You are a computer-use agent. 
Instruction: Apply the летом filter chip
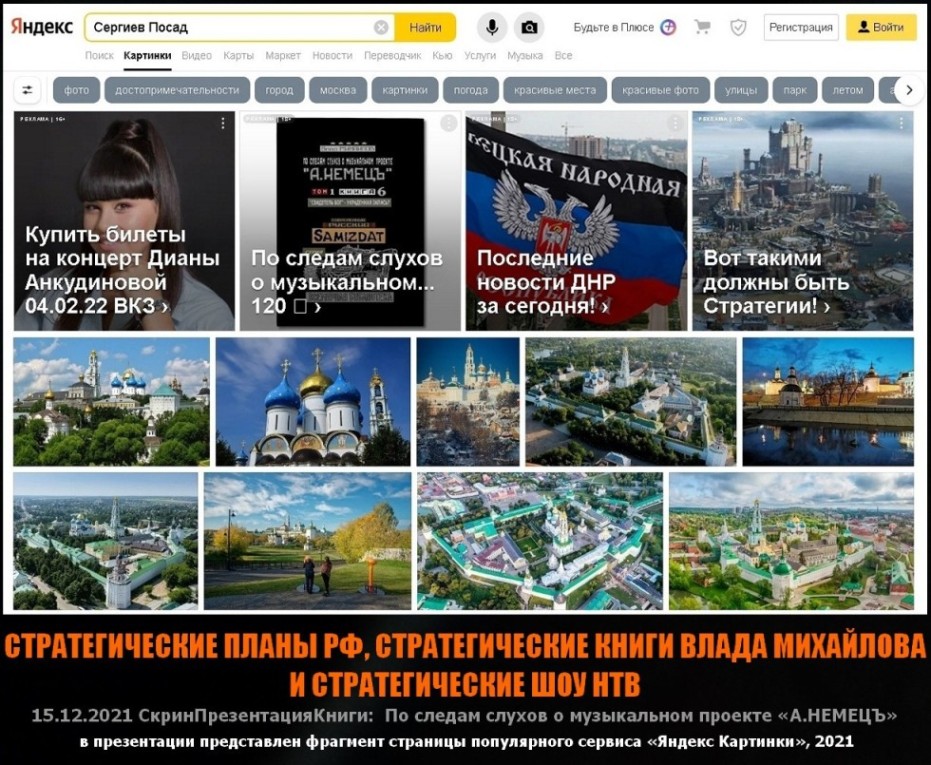(x=848, y=90)
